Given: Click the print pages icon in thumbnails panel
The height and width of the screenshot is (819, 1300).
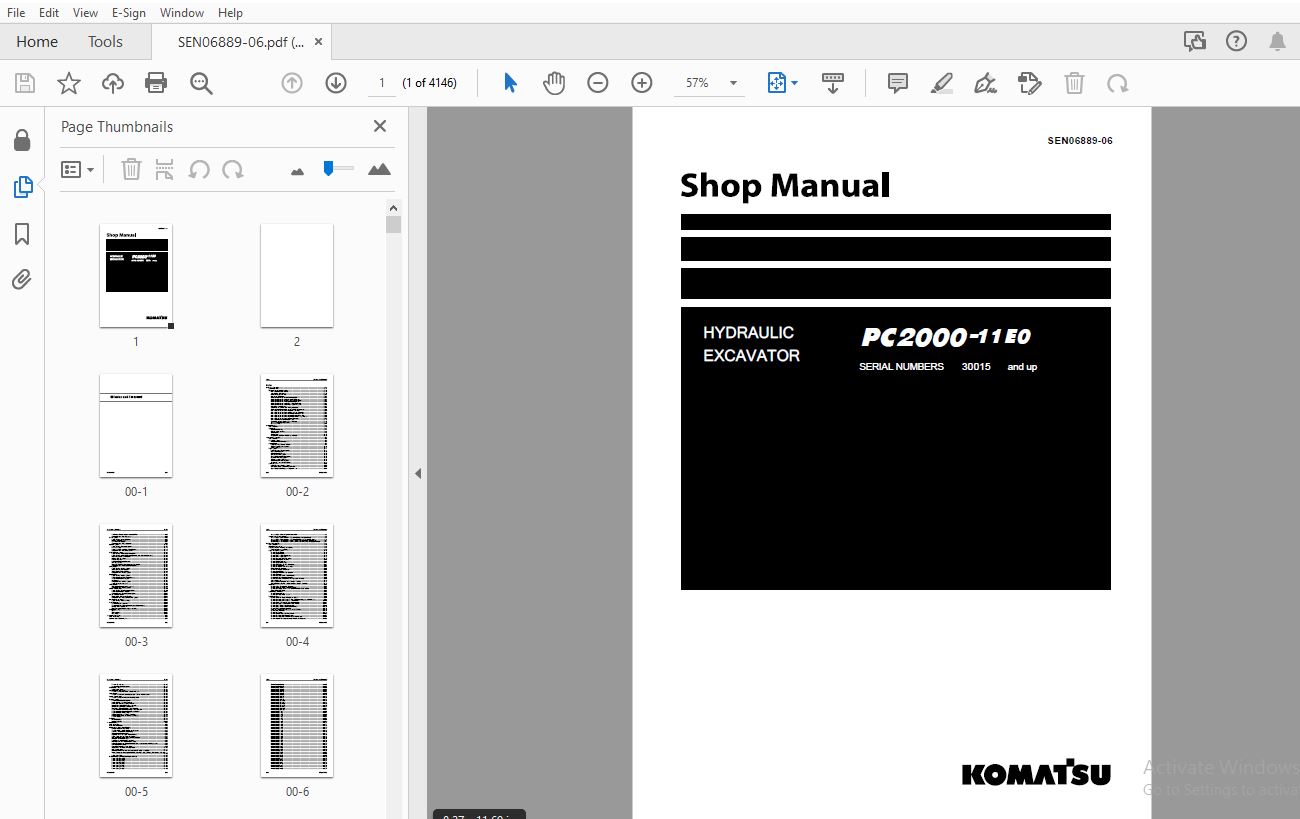Looking at the screenshot, I should 165,169.
